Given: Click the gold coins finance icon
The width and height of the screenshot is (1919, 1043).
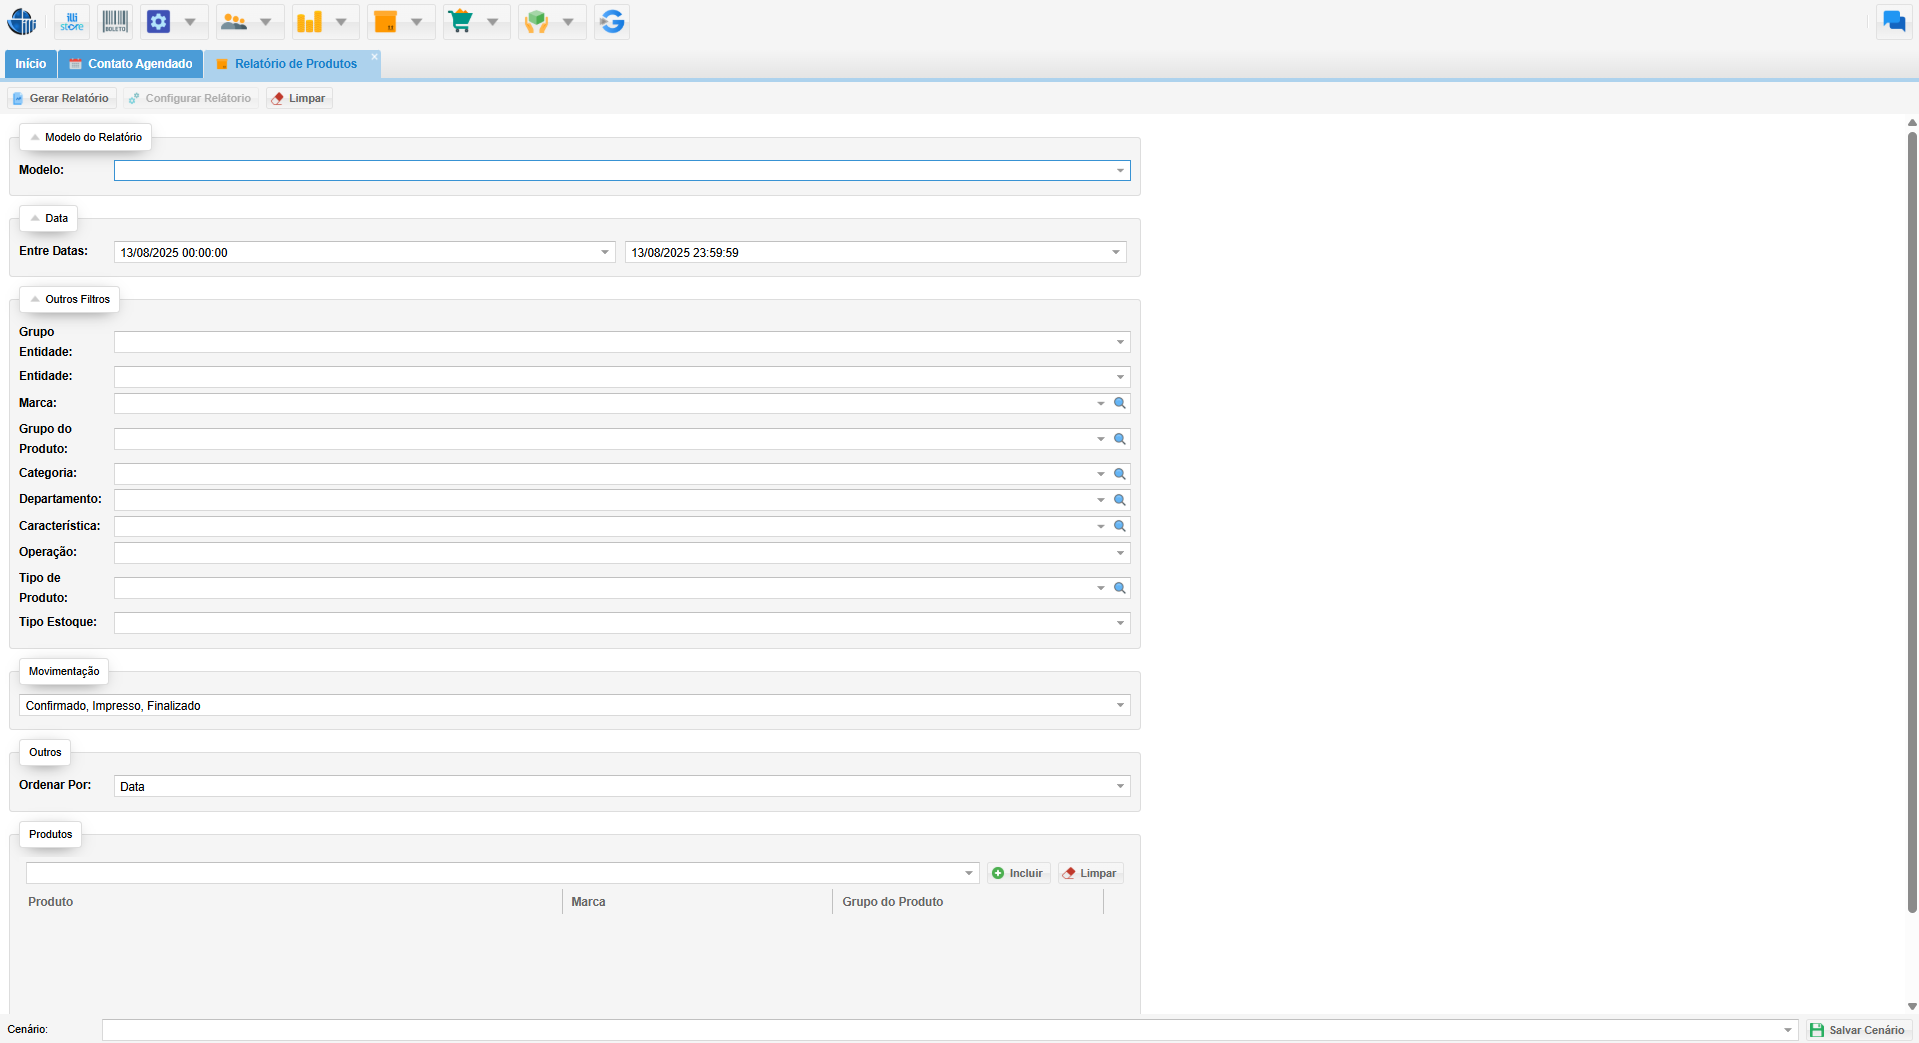Looking at the screenshot, I should (310, 21).
